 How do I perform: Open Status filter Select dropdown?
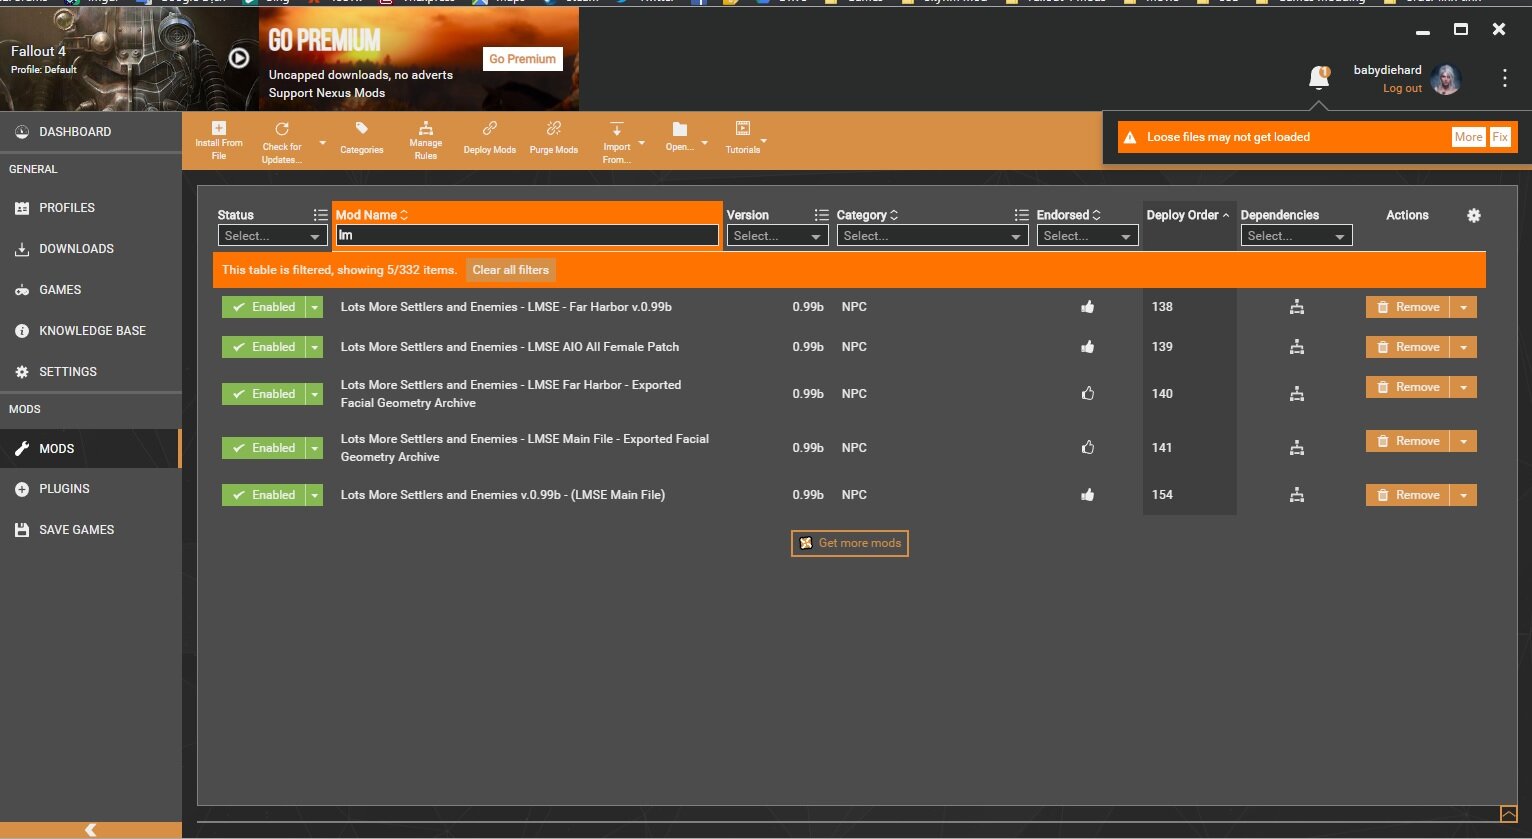point(273,236)
